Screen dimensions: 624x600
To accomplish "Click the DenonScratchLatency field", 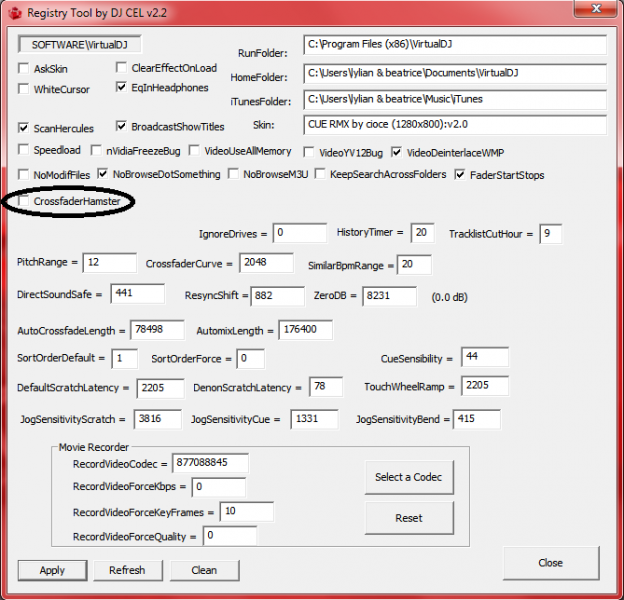I will pos(326,387).
